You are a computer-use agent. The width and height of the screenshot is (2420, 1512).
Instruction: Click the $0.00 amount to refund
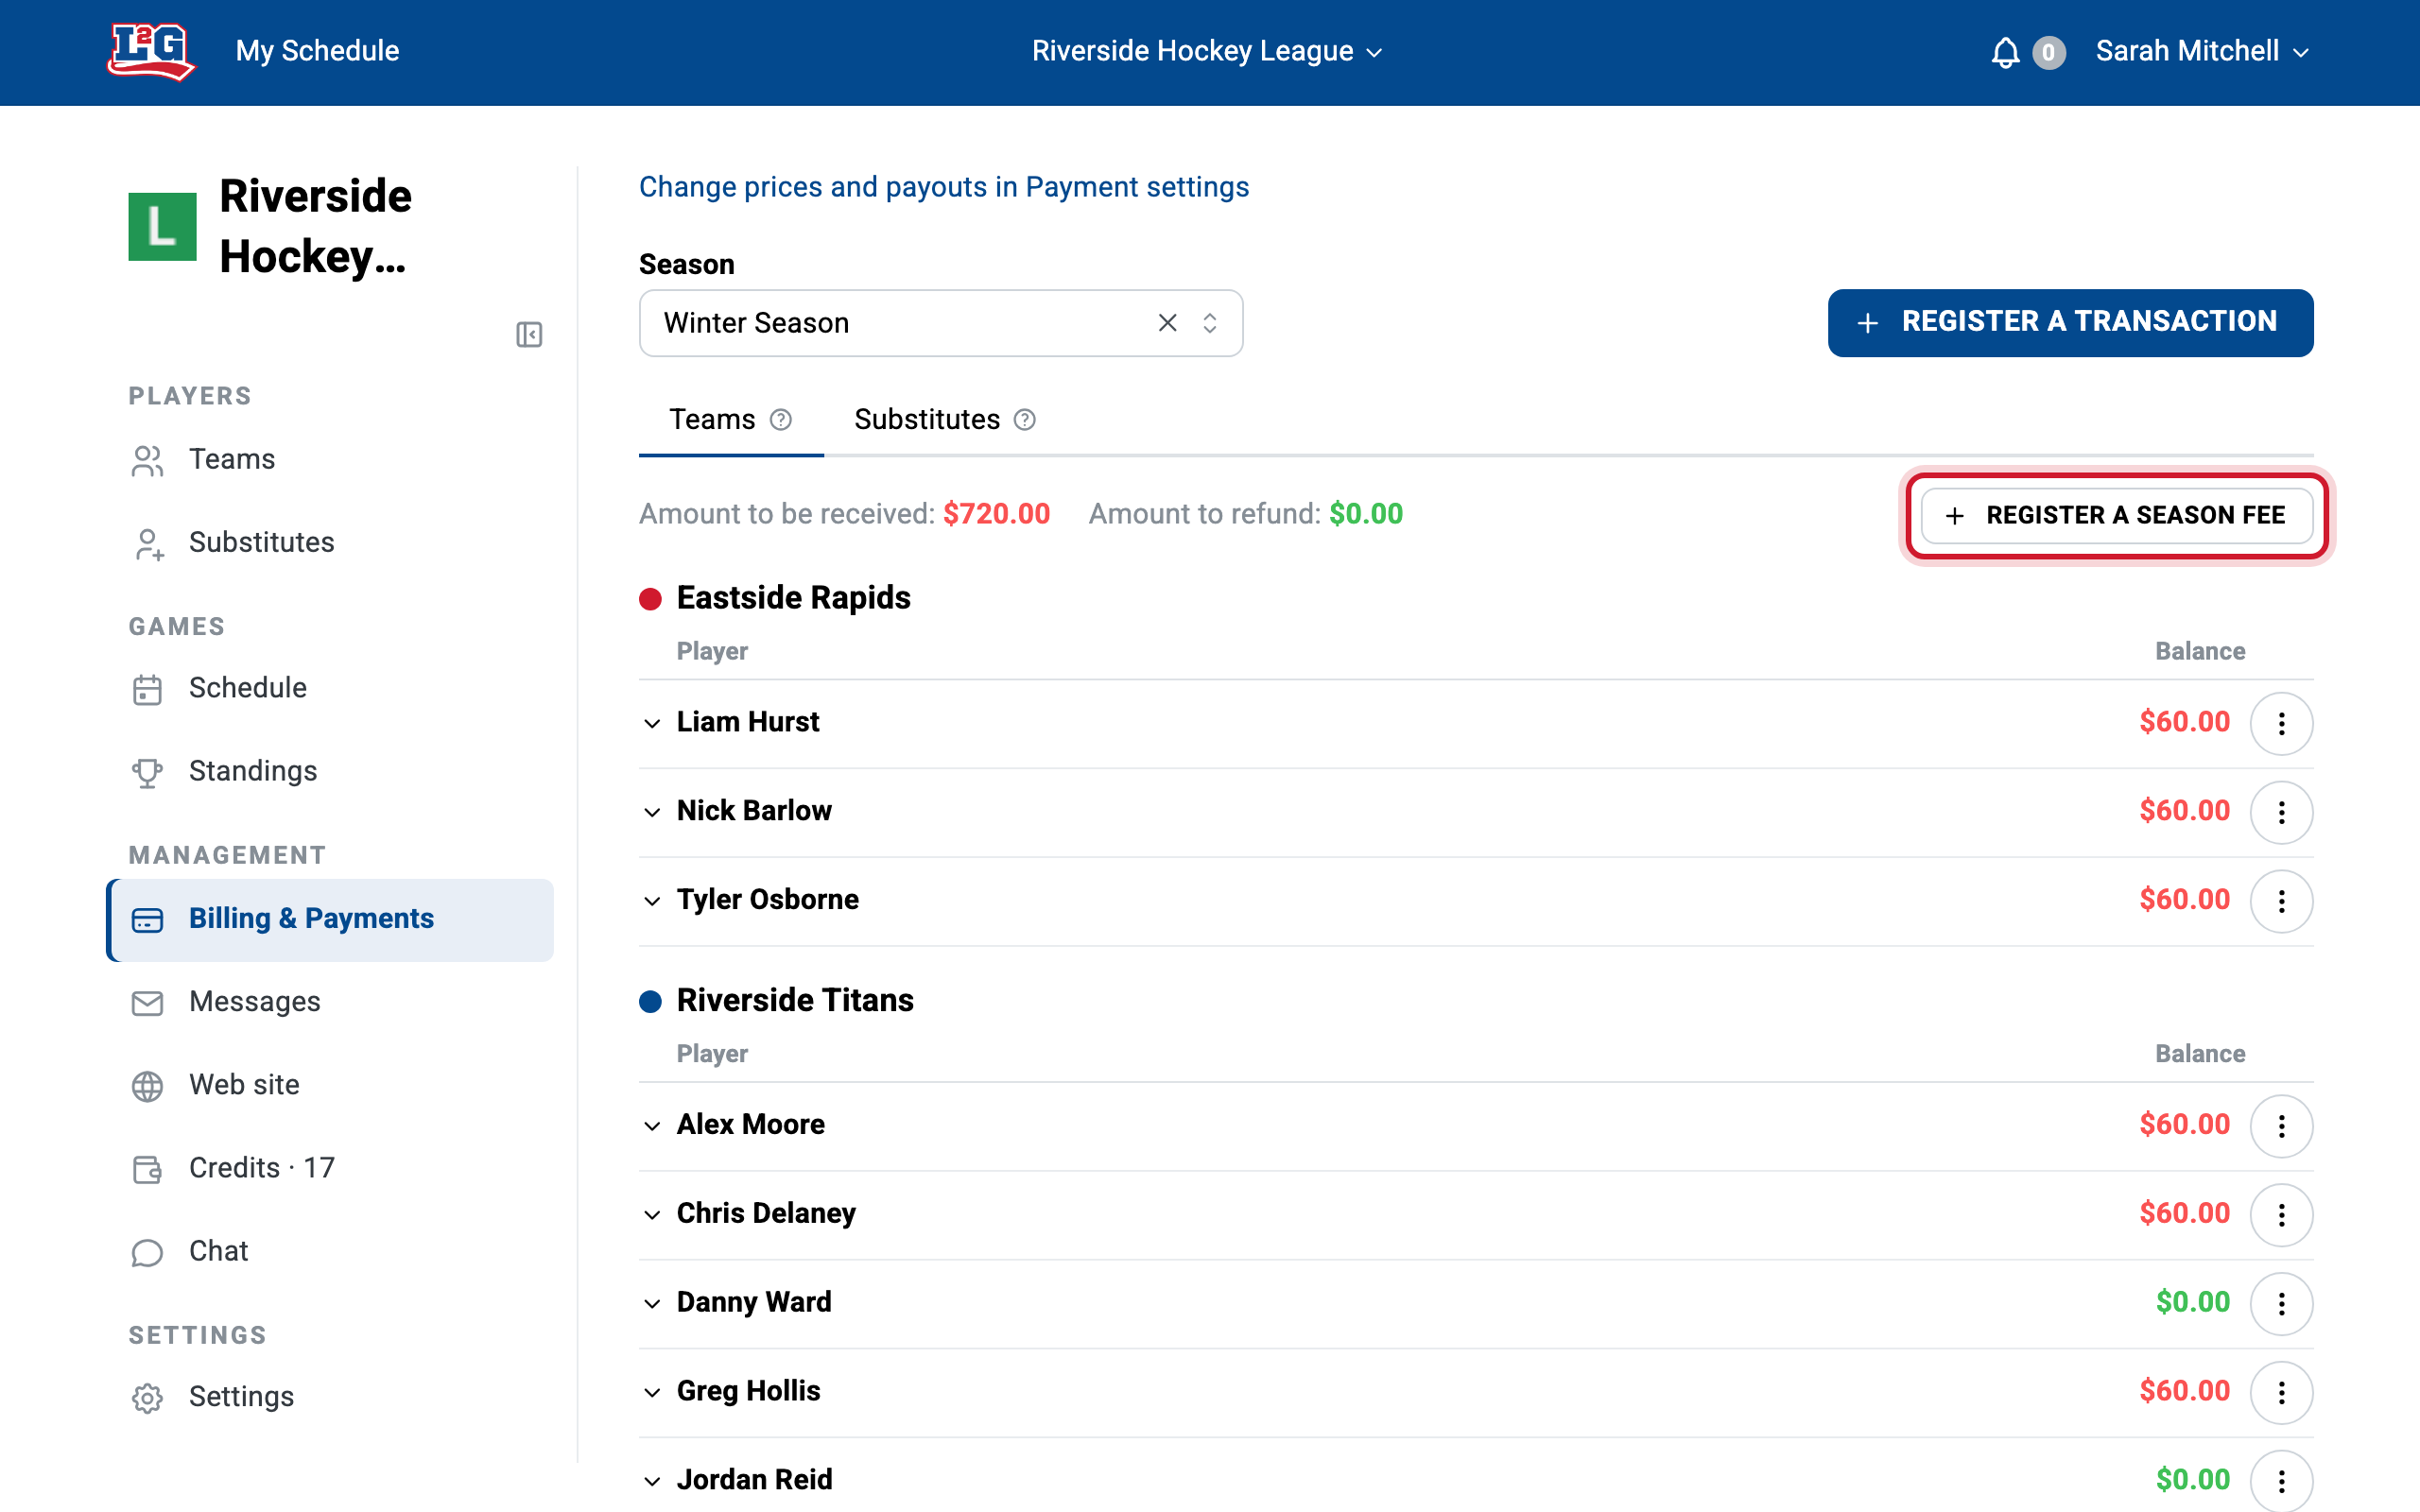pyautogui.click(x=1366, y=514)
